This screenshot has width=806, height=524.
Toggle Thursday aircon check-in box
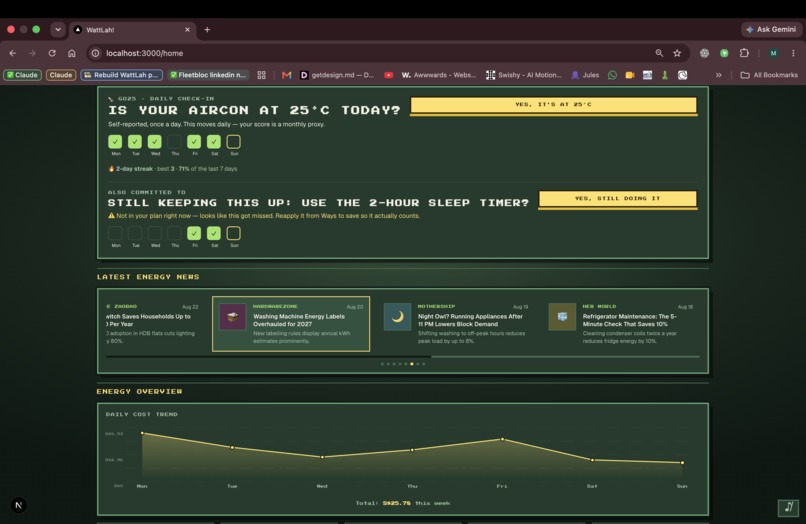tap(174, 141)
